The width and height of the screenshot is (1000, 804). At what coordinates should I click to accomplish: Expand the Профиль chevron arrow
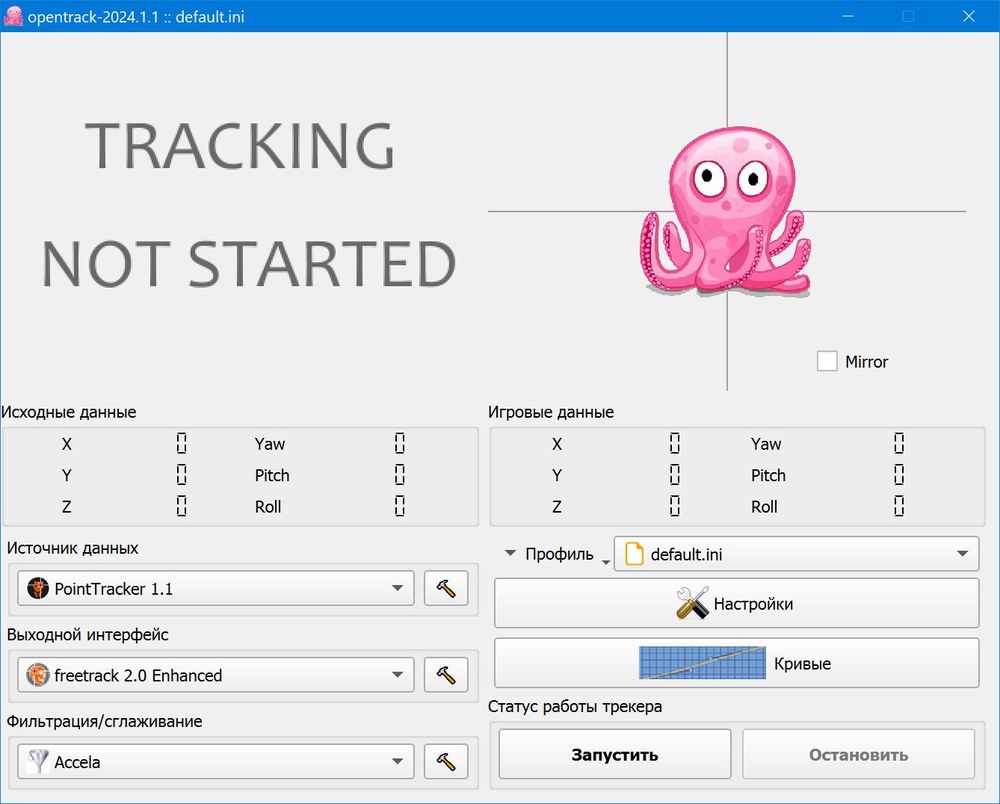point(510,553)
